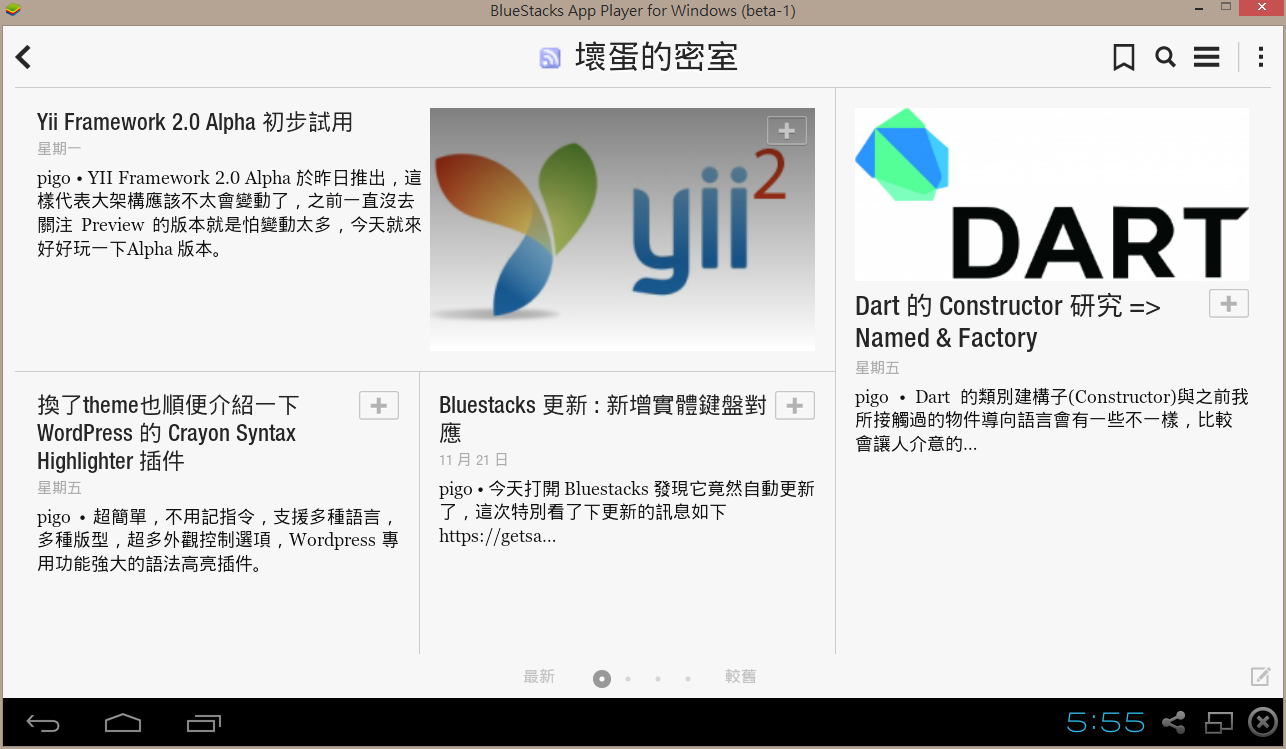This screenshot has height=749, width=1286.
Task: Open the three-dot overflow menu
Action: pyautogui.click(x=1259, y=57)
